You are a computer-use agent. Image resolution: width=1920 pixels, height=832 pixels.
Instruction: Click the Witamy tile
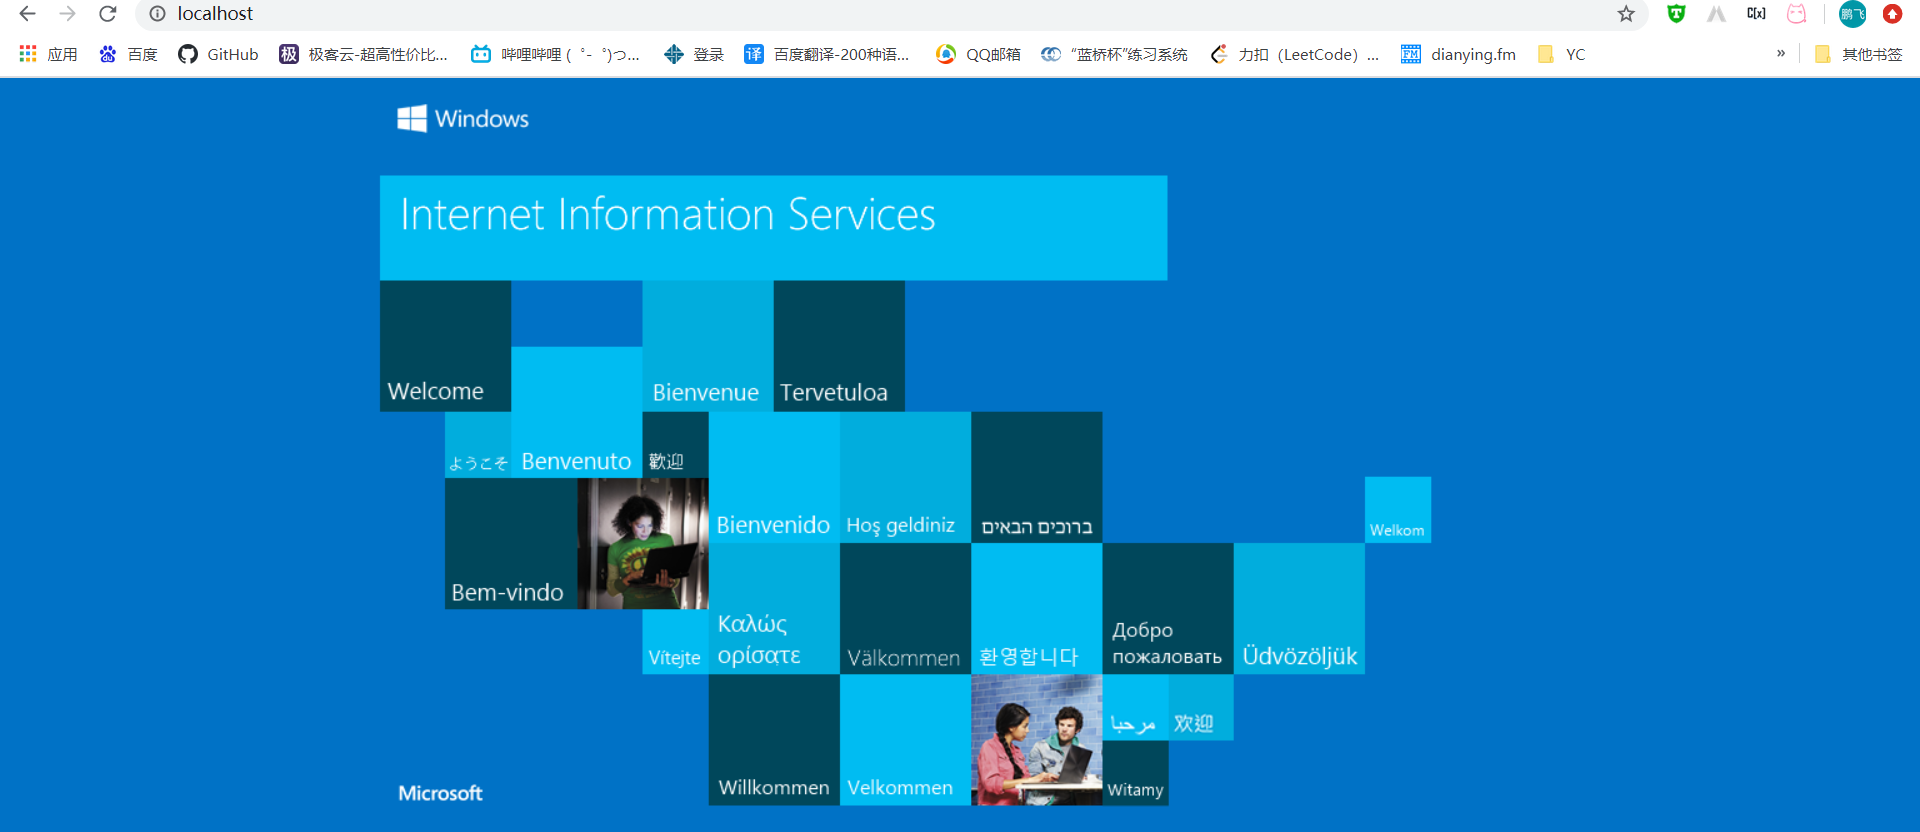[x=1135, y=773]
